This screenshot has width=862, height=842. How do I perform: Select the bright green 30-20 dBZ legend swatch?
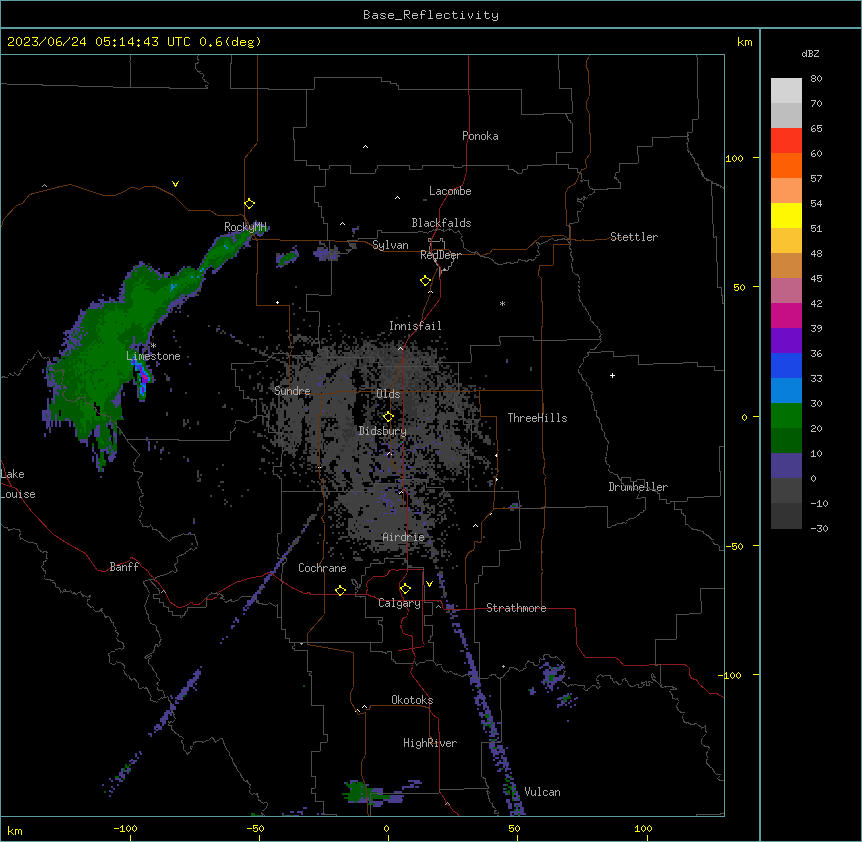click(x=786, y=416)
